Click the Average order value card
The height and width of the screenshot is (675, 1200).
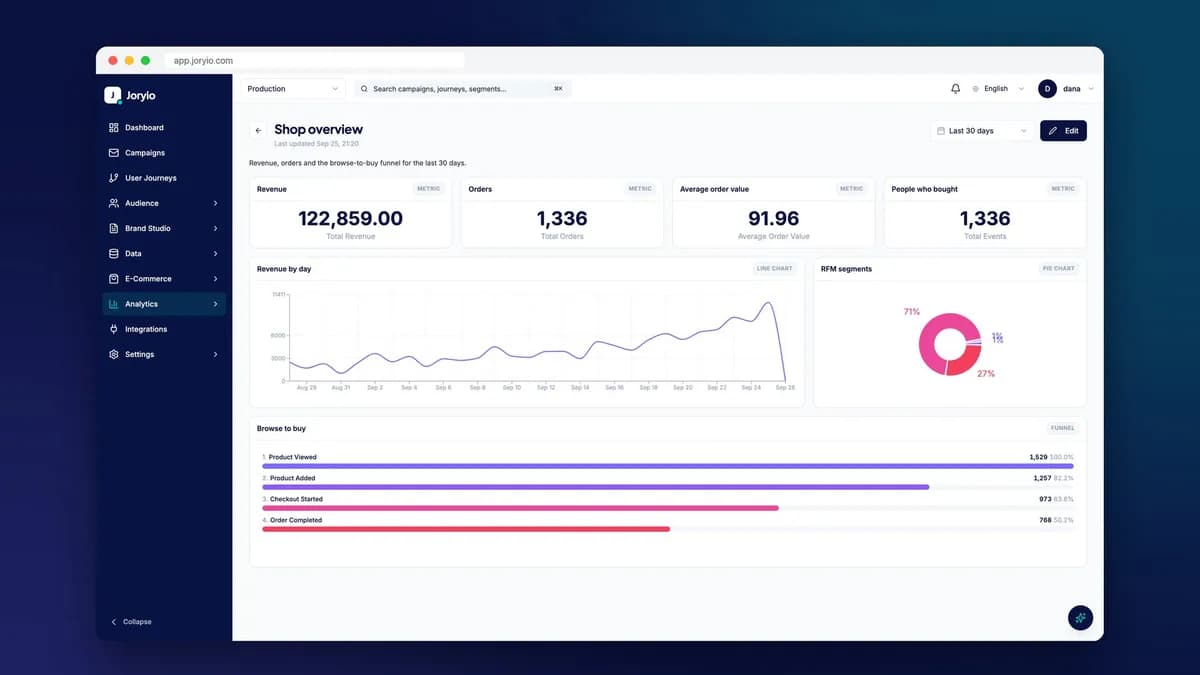click(774, 213)
